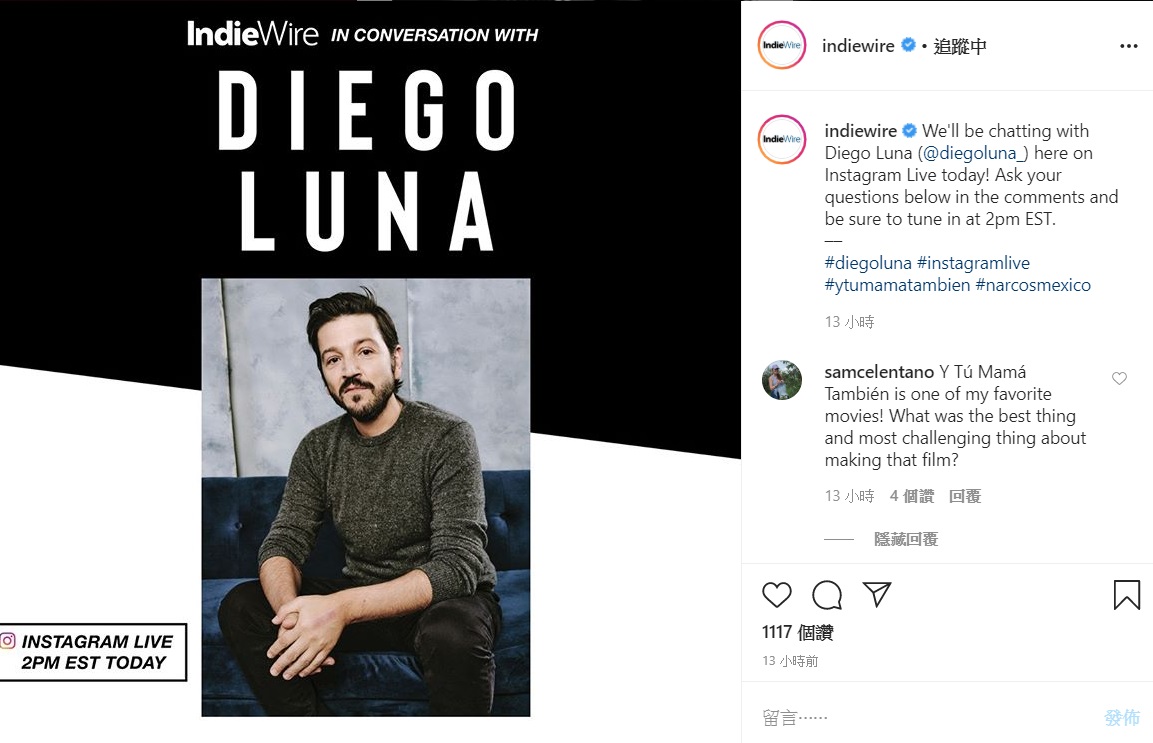Image resolution: width=1153 pixels, height=743 pixels.
Task: Click the indiewire avatar beside the caption
Action: pyautogui.click(x=782, y=139)
